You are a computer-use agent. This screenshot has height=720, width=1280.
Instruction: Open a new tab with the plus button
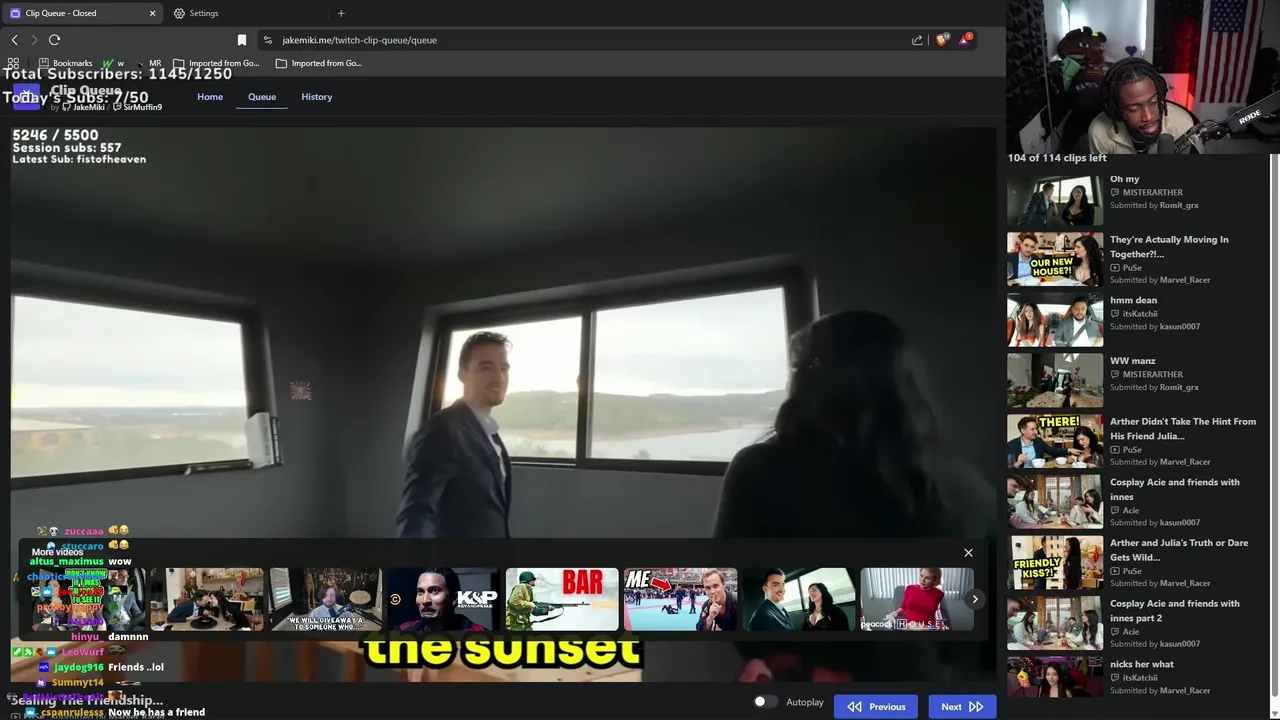tap(341, 13)
